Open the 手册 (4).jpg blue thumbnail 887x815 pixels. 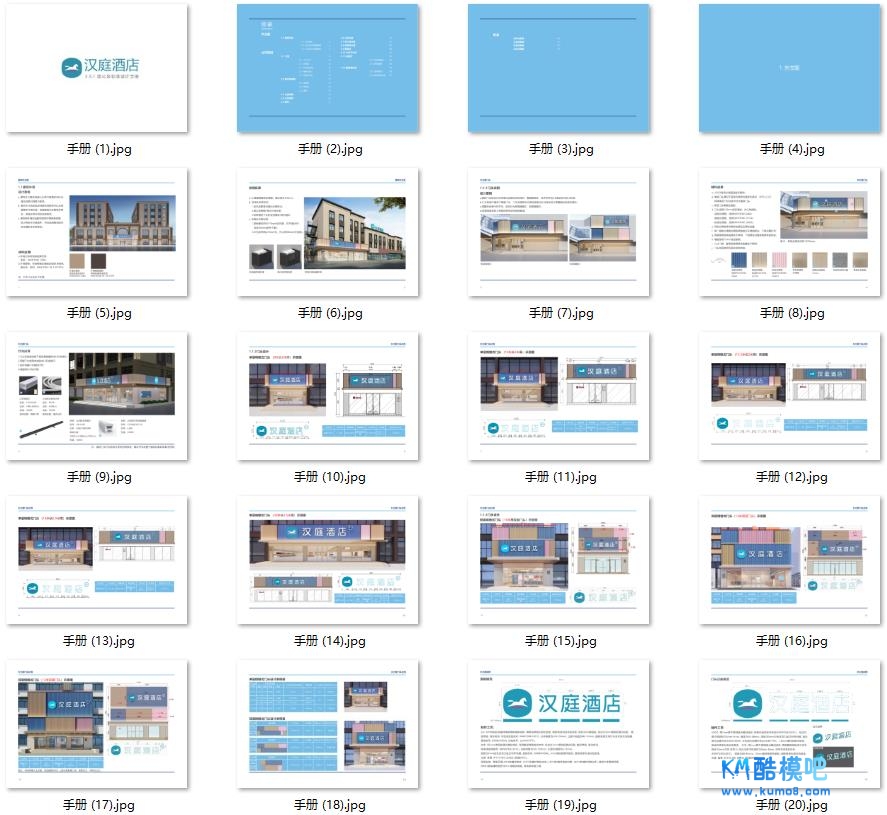[x=790, y=68]
